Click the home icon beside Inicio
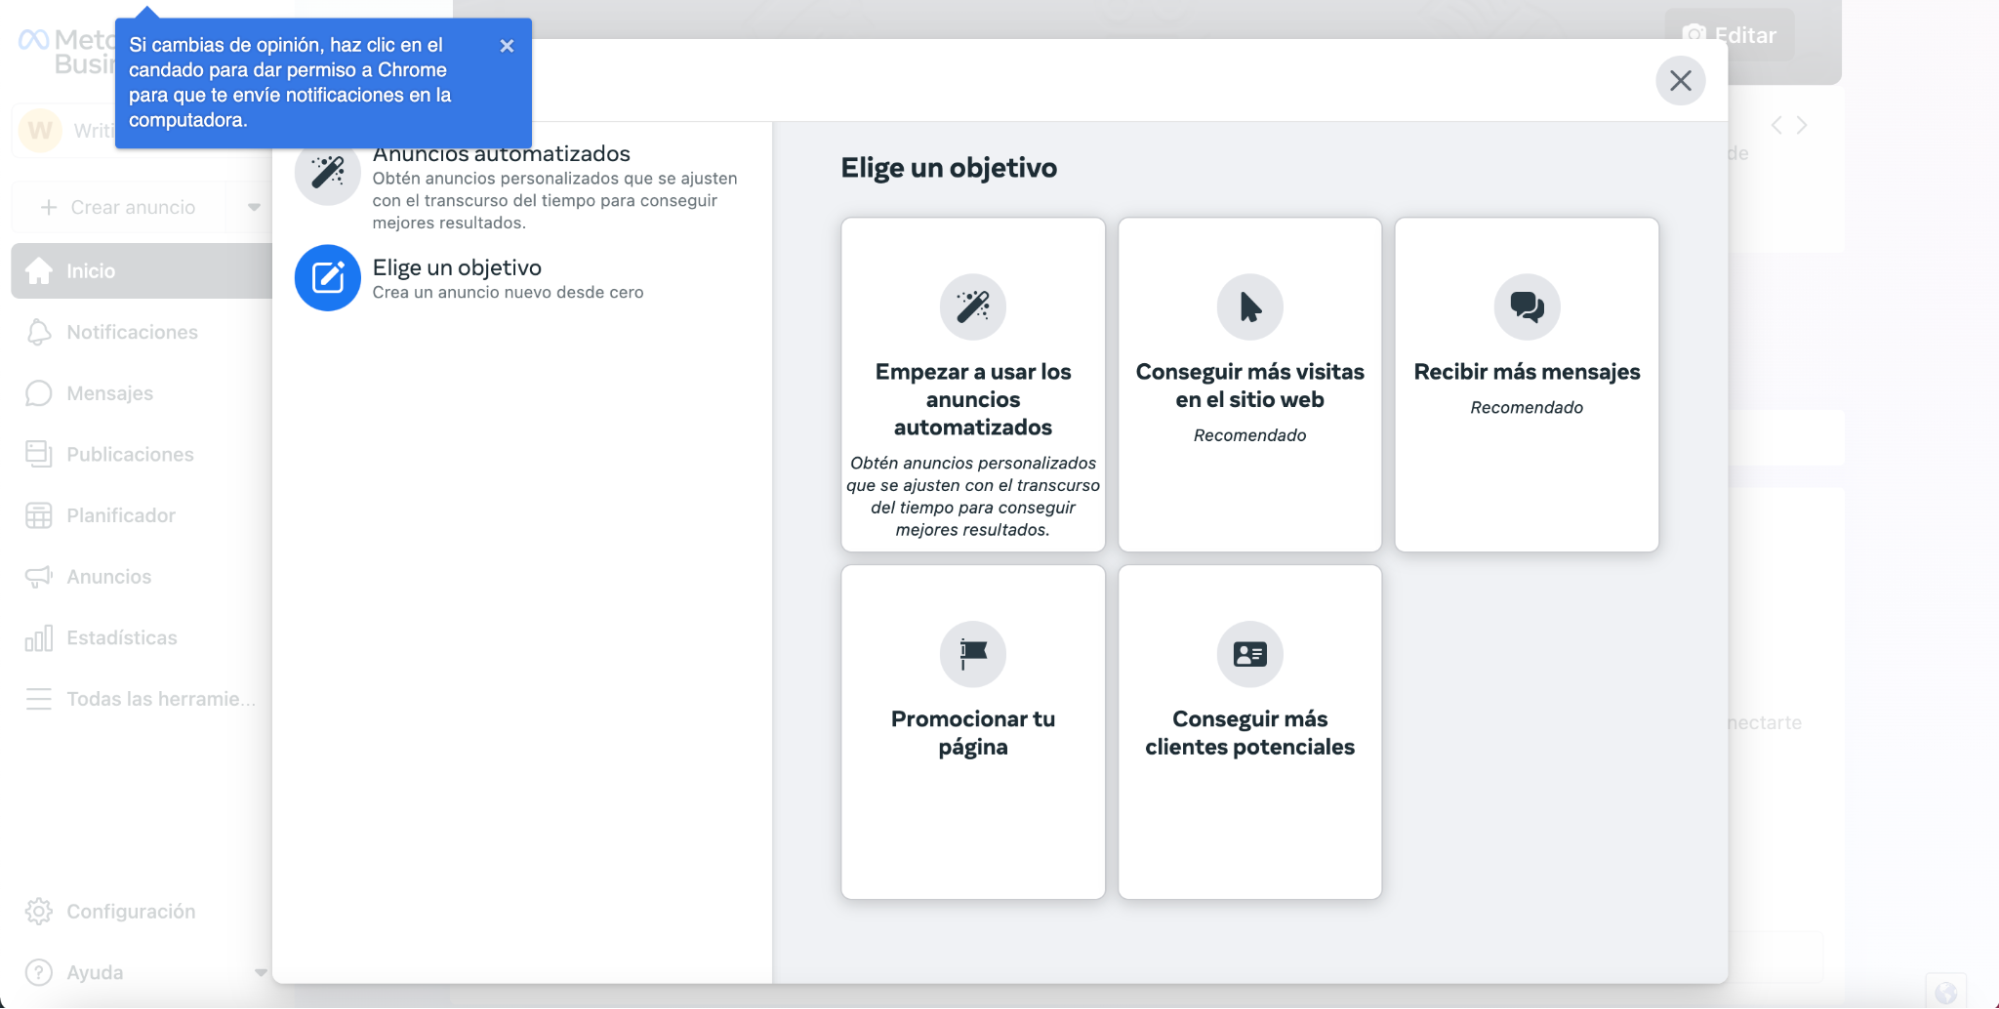This screenshot has width=1999, height=1009. click(x=39, y=271)
